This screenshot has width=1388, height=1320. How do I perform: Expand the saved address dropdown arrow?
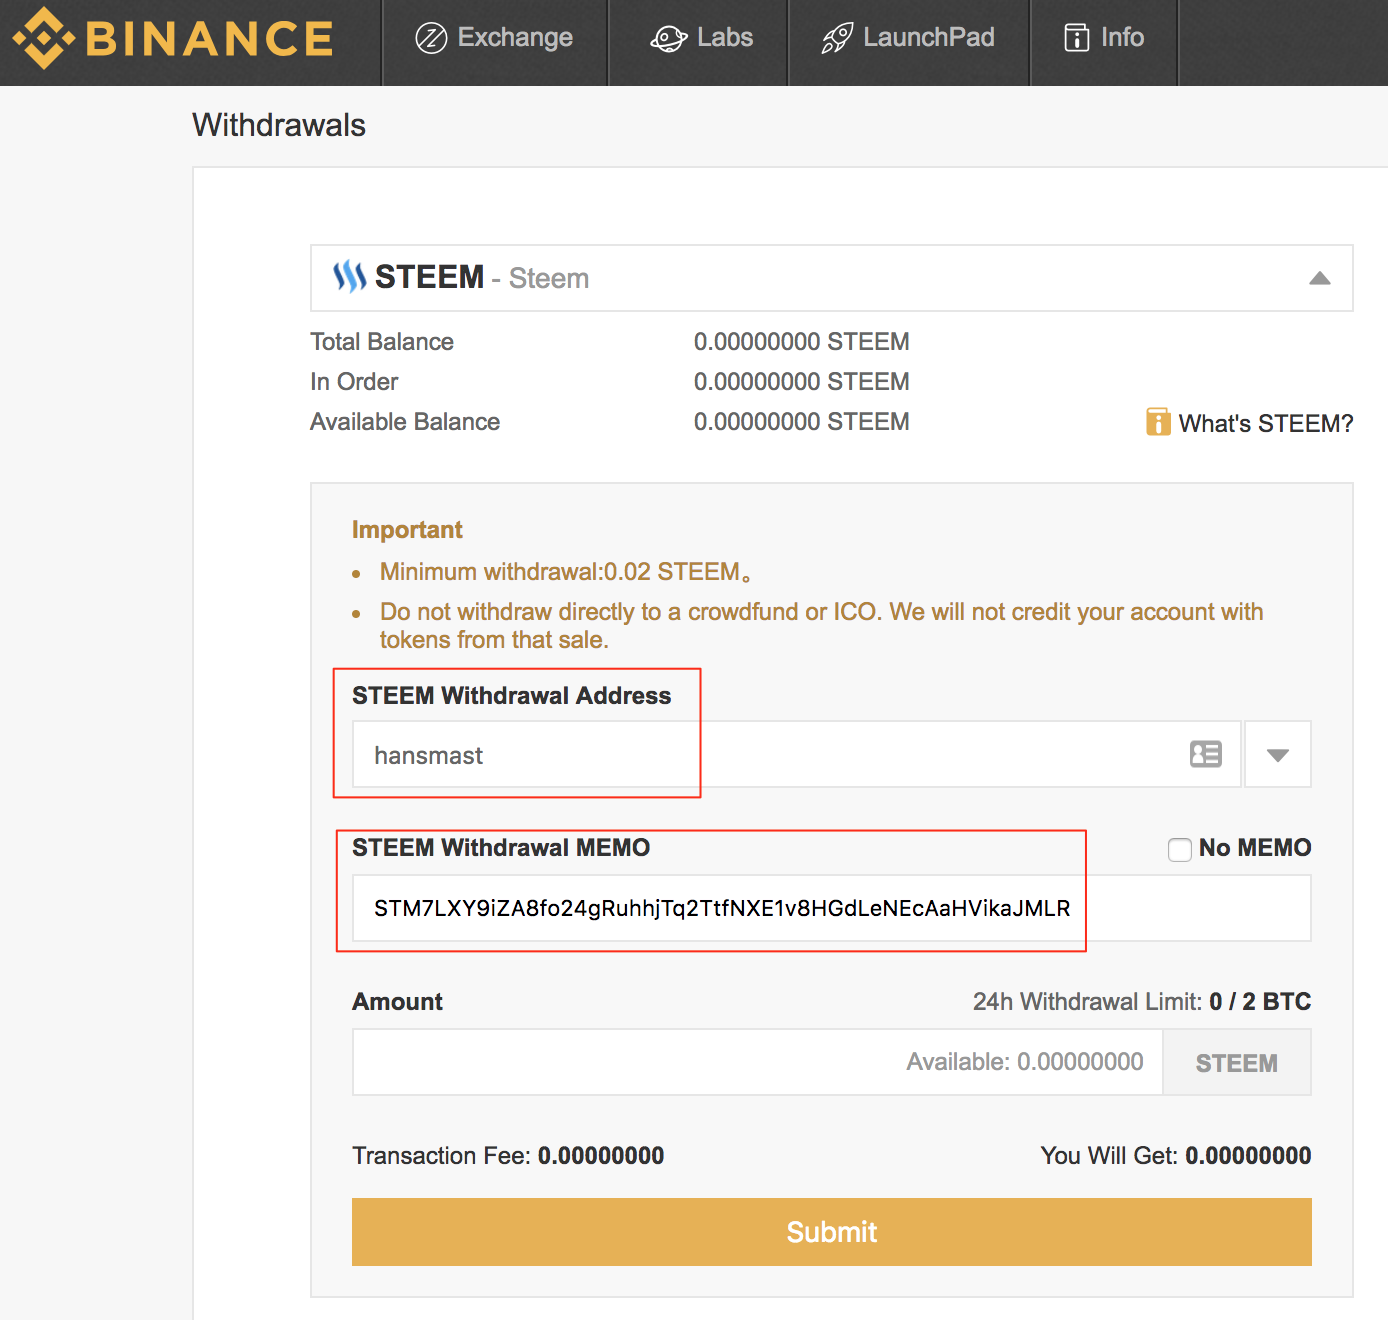(x=1278, y=755)
